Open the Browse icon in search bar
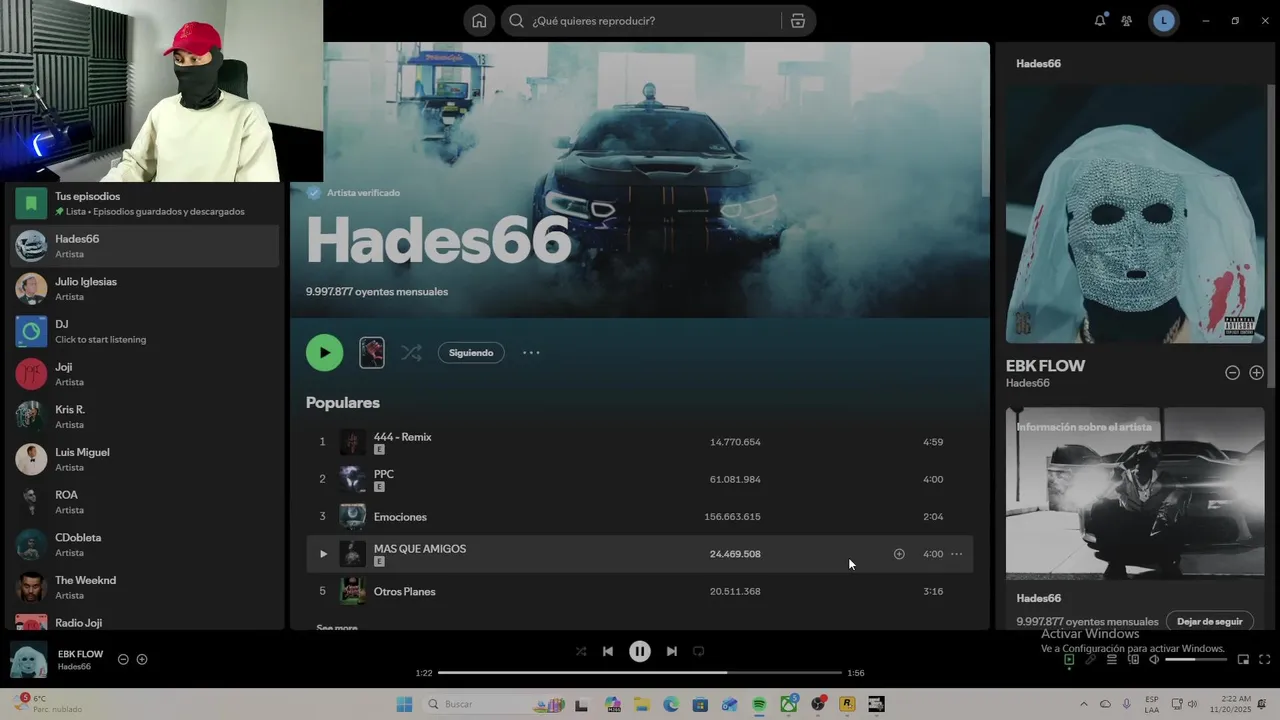 798,21
